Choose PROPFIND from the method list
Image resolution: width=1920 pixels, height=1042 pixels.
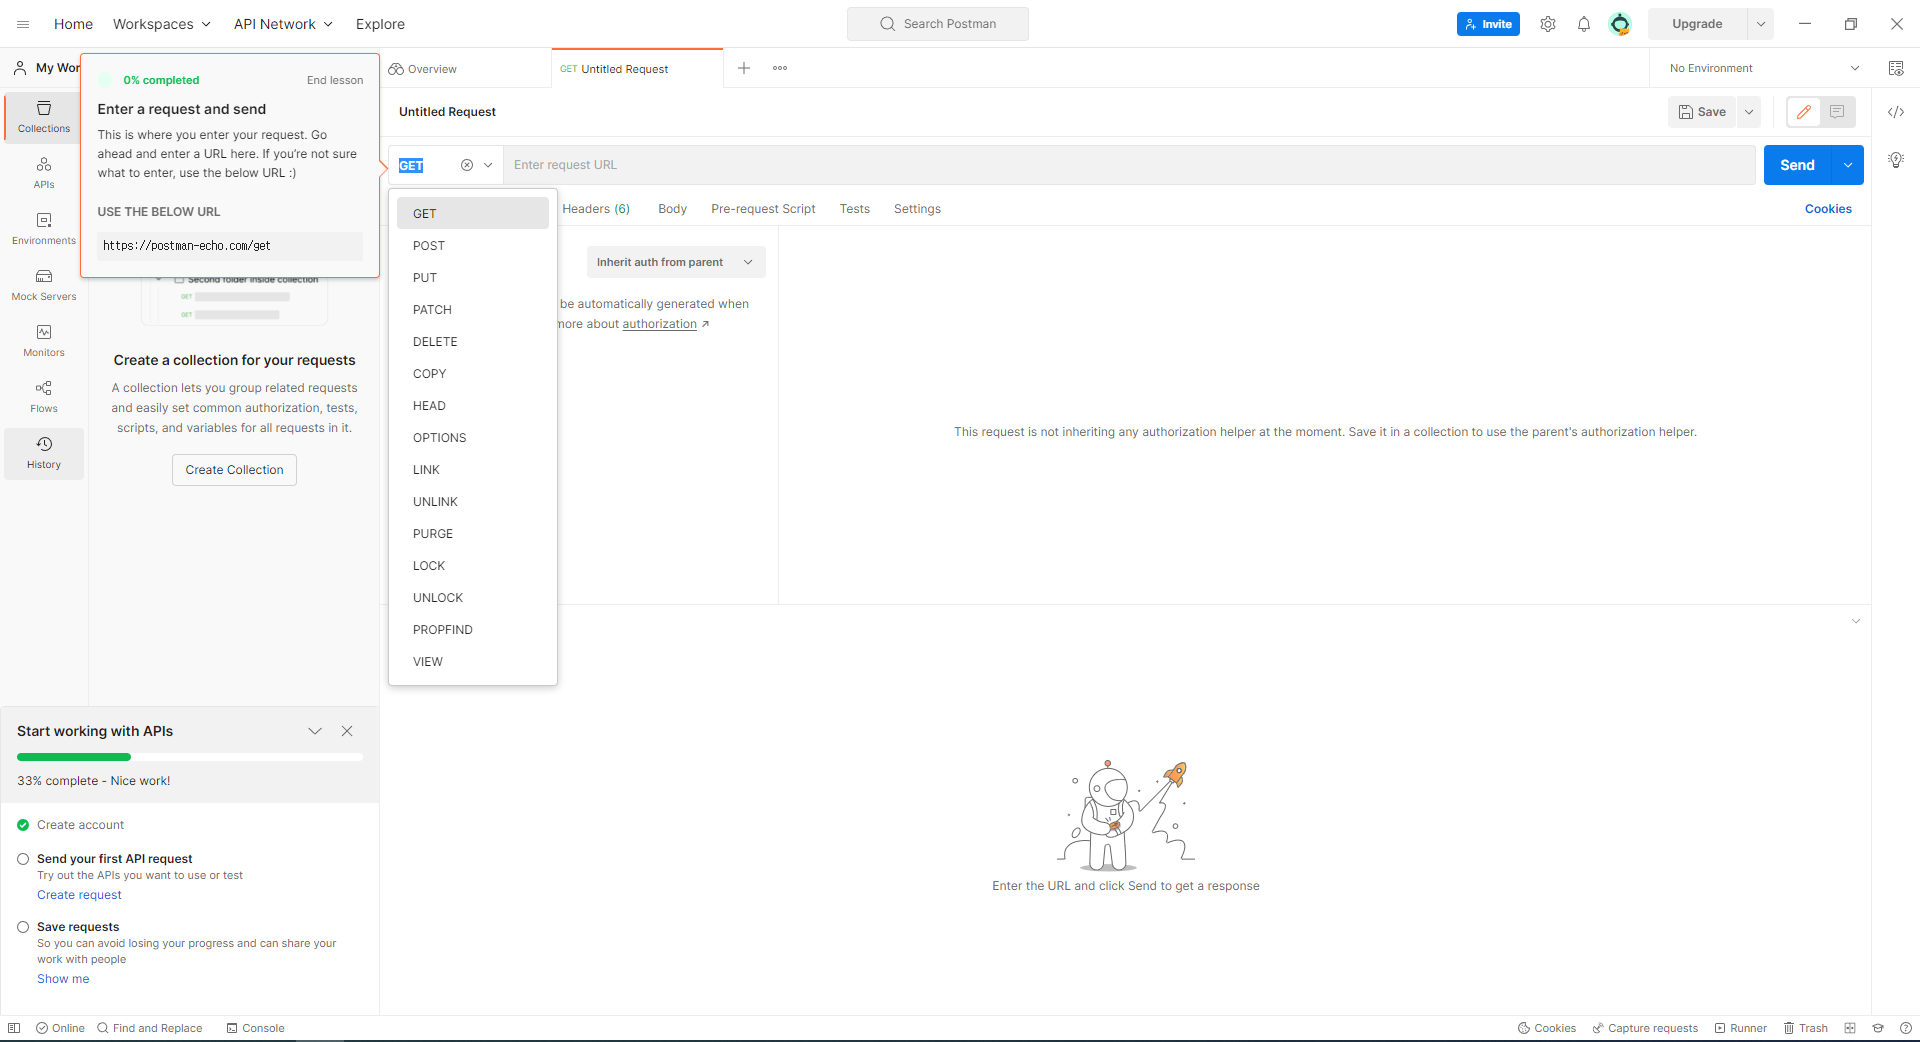click(473, 630)
